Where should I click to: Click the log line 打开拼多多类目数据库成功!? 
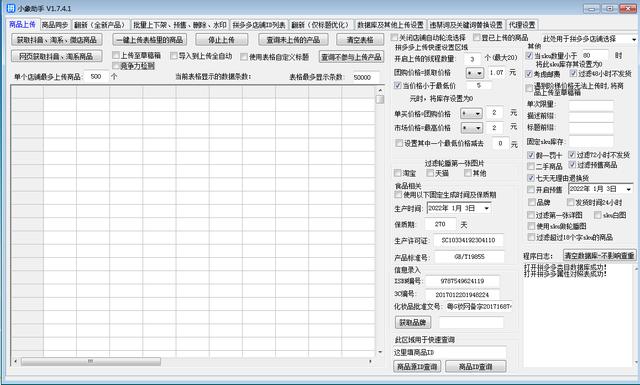click(565, 267)
